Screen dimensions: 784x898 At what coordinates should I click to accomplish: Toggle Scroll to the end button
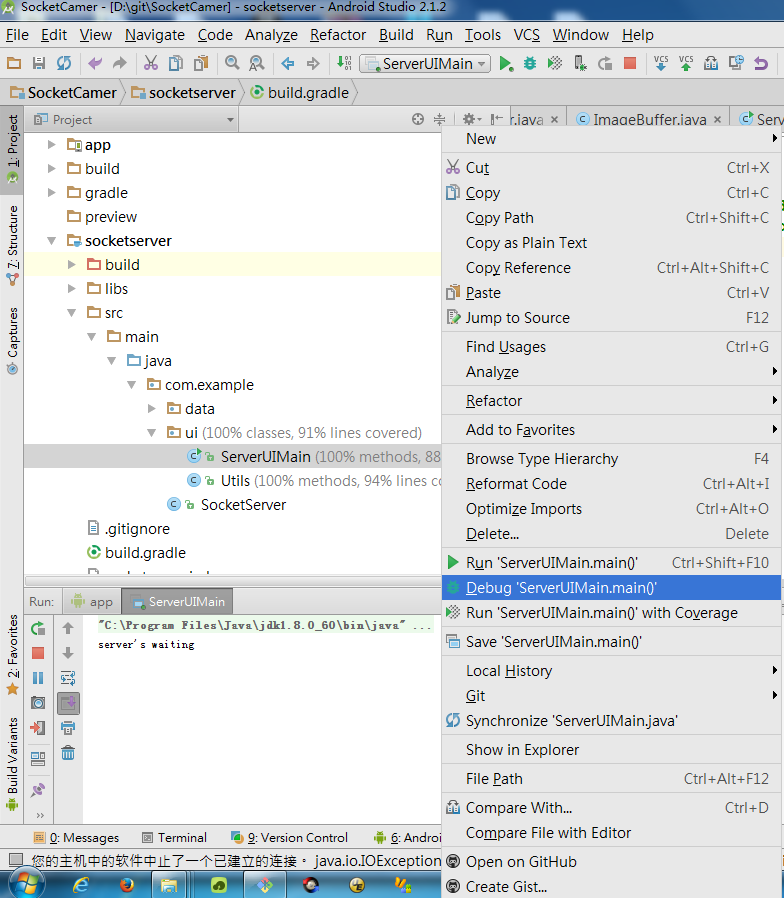point(68,703)
